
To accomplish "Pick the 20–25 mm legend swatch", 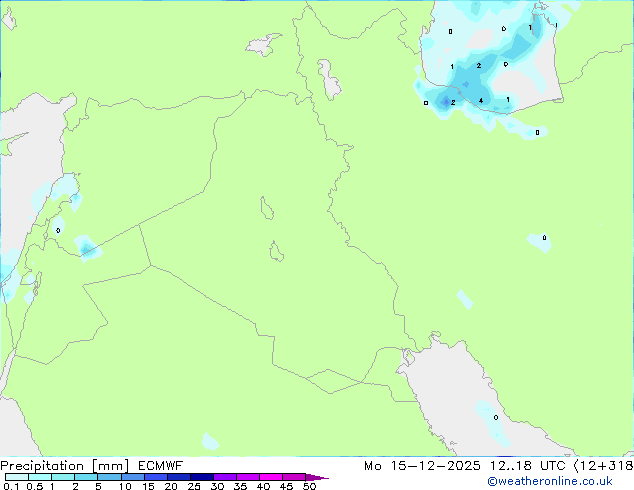I will 179,477.
